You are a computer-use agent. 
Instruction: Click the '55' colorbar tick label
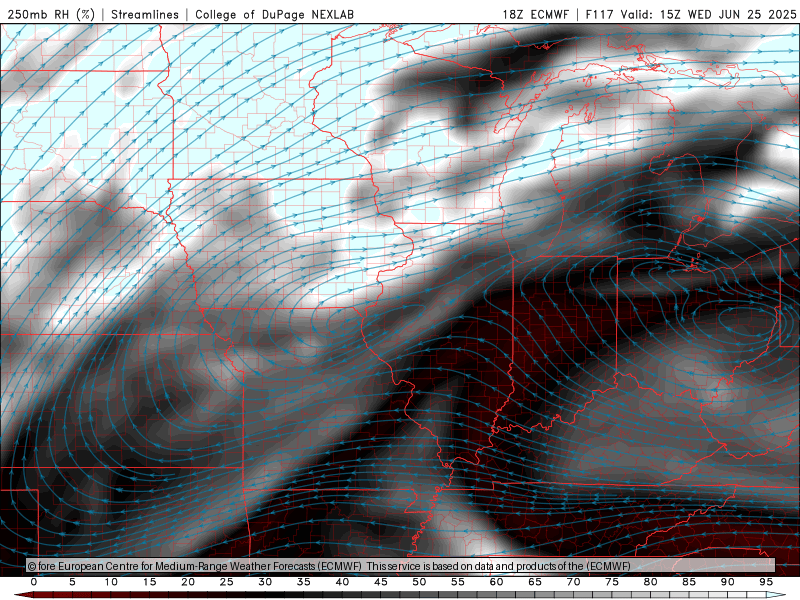[x=458, y=582]
